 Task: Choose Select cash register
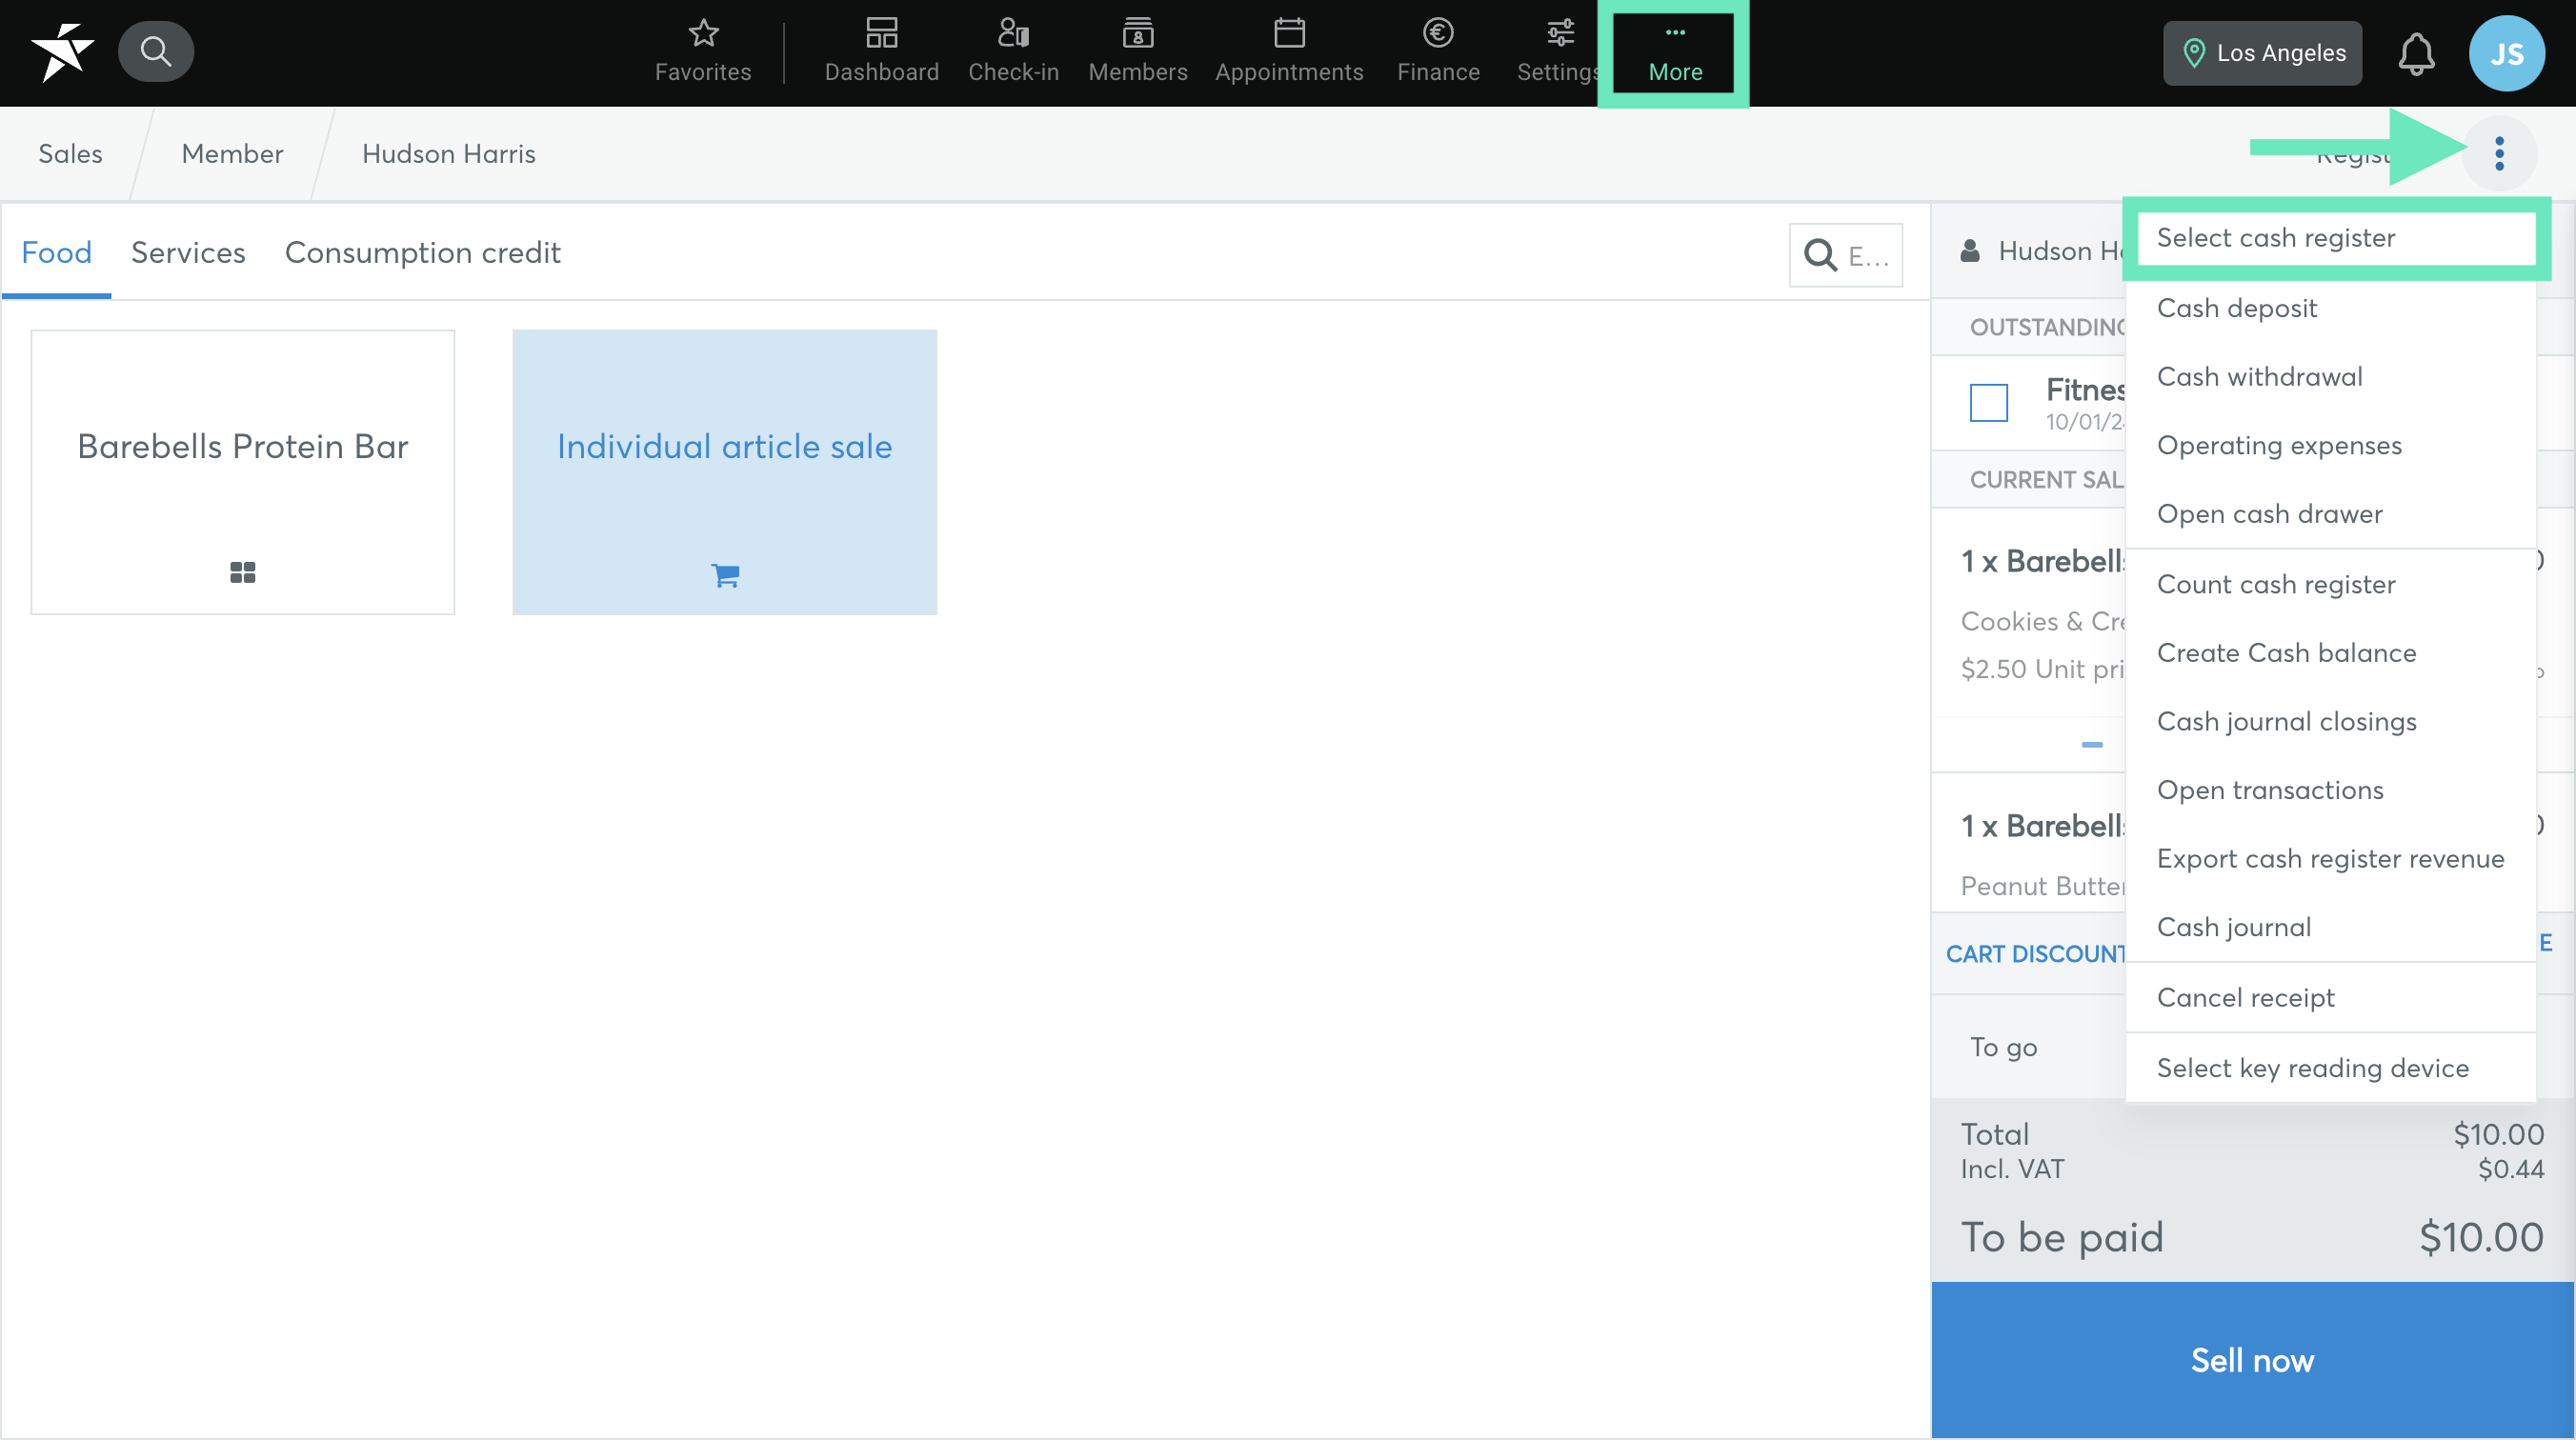coord(2331,238)
